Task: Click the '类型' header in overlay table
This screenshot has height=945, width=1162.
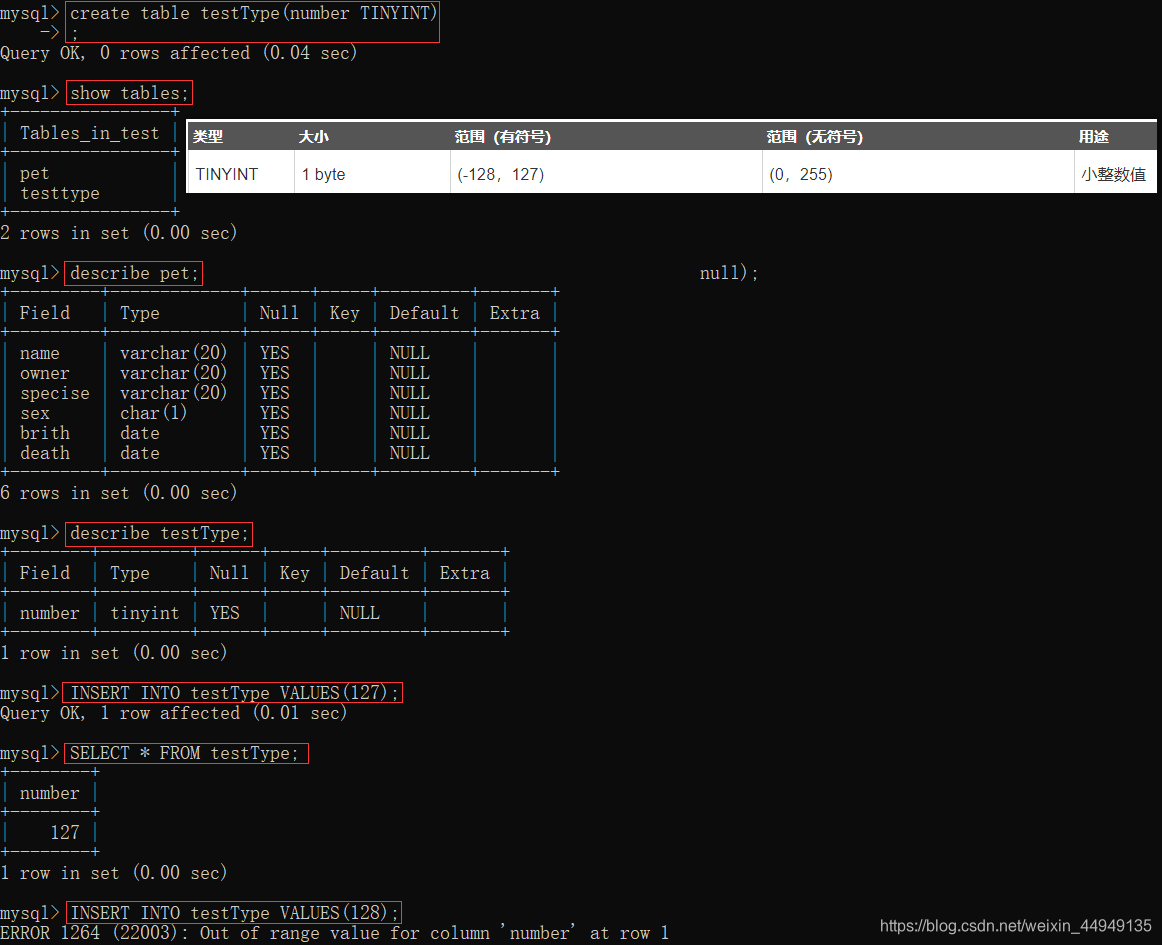Action: (208, 136)
